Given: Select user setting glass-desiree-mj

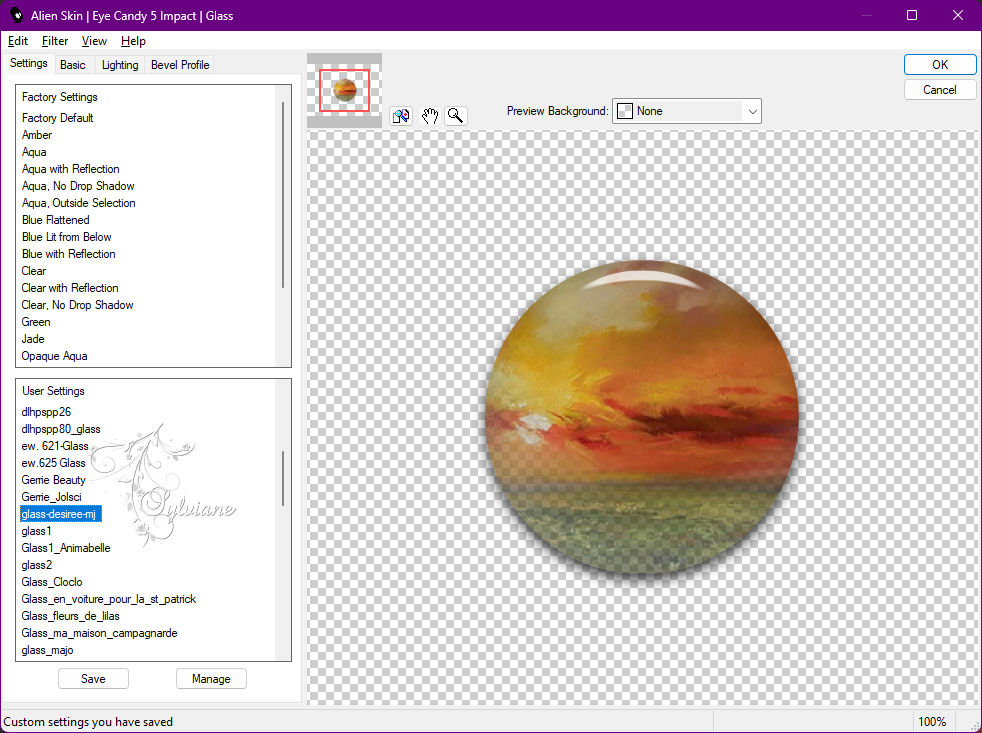Looking at the screenshot, I should point(60,514).
